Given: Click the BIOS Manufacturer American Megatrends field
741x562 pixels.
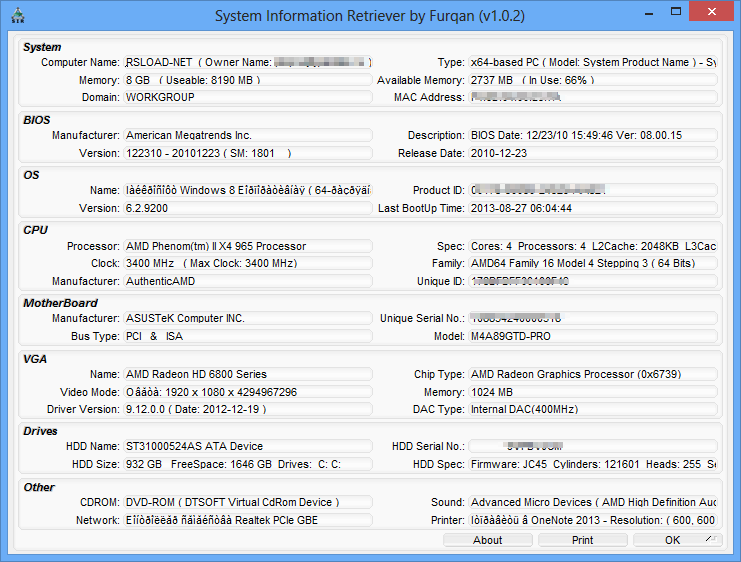Looking at the screenshot, I should [247, 135].
